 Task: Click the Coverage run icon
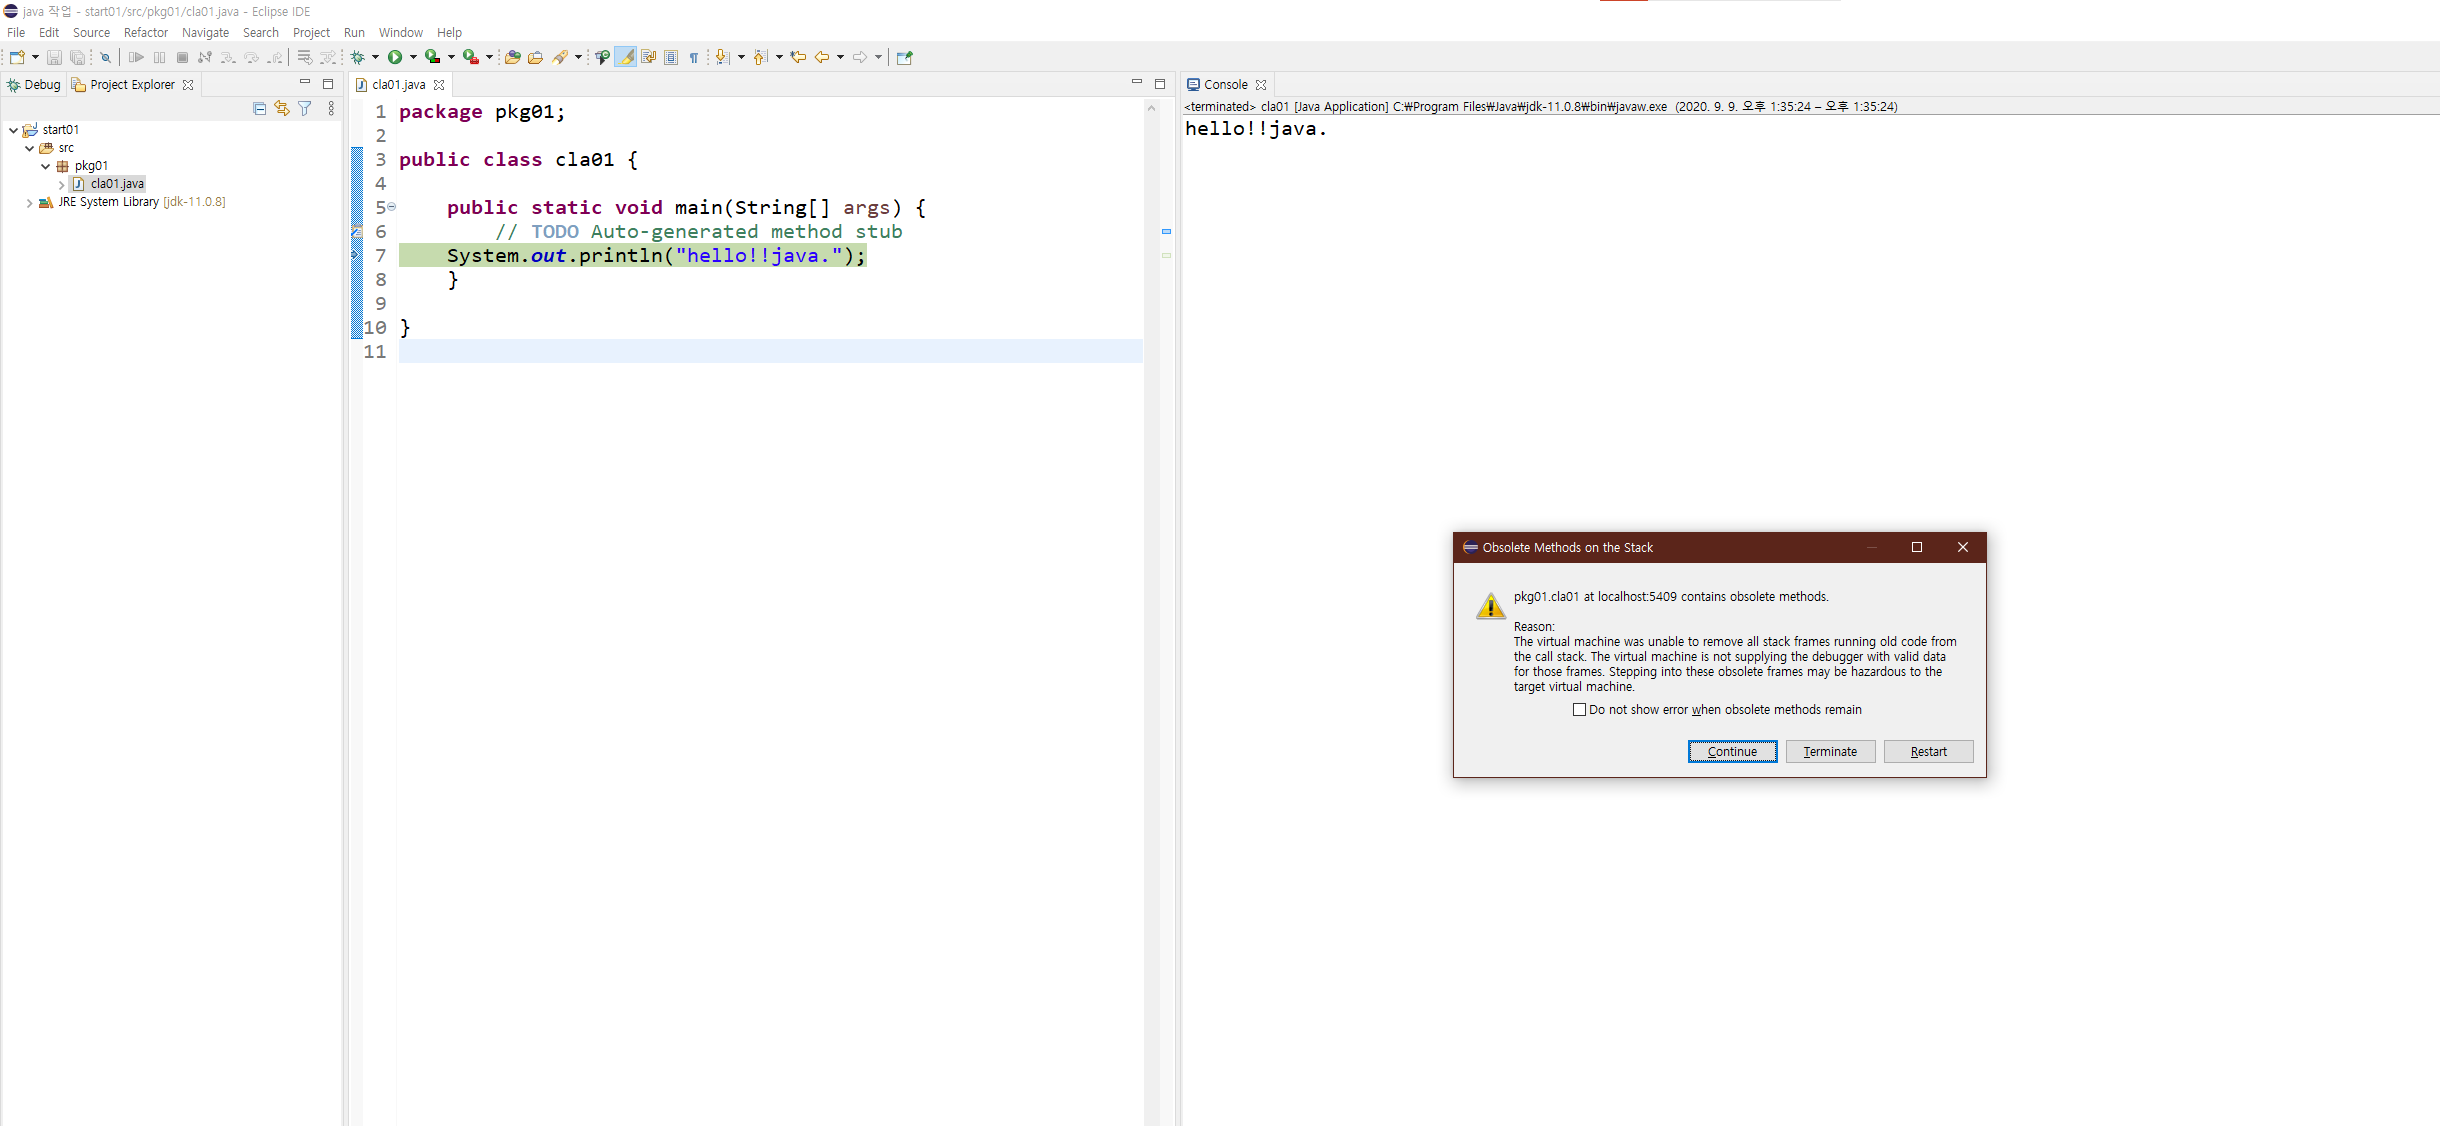click(432, 57)
